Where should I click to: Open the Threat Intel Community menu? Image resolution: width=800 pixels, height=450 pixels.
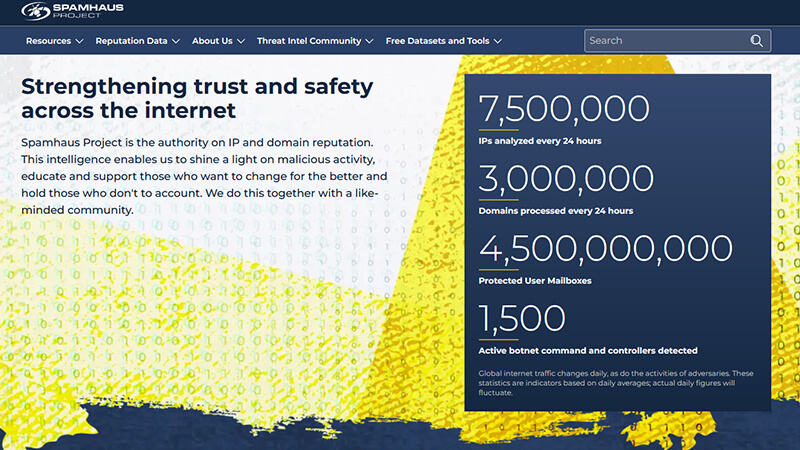pos(309,41)
